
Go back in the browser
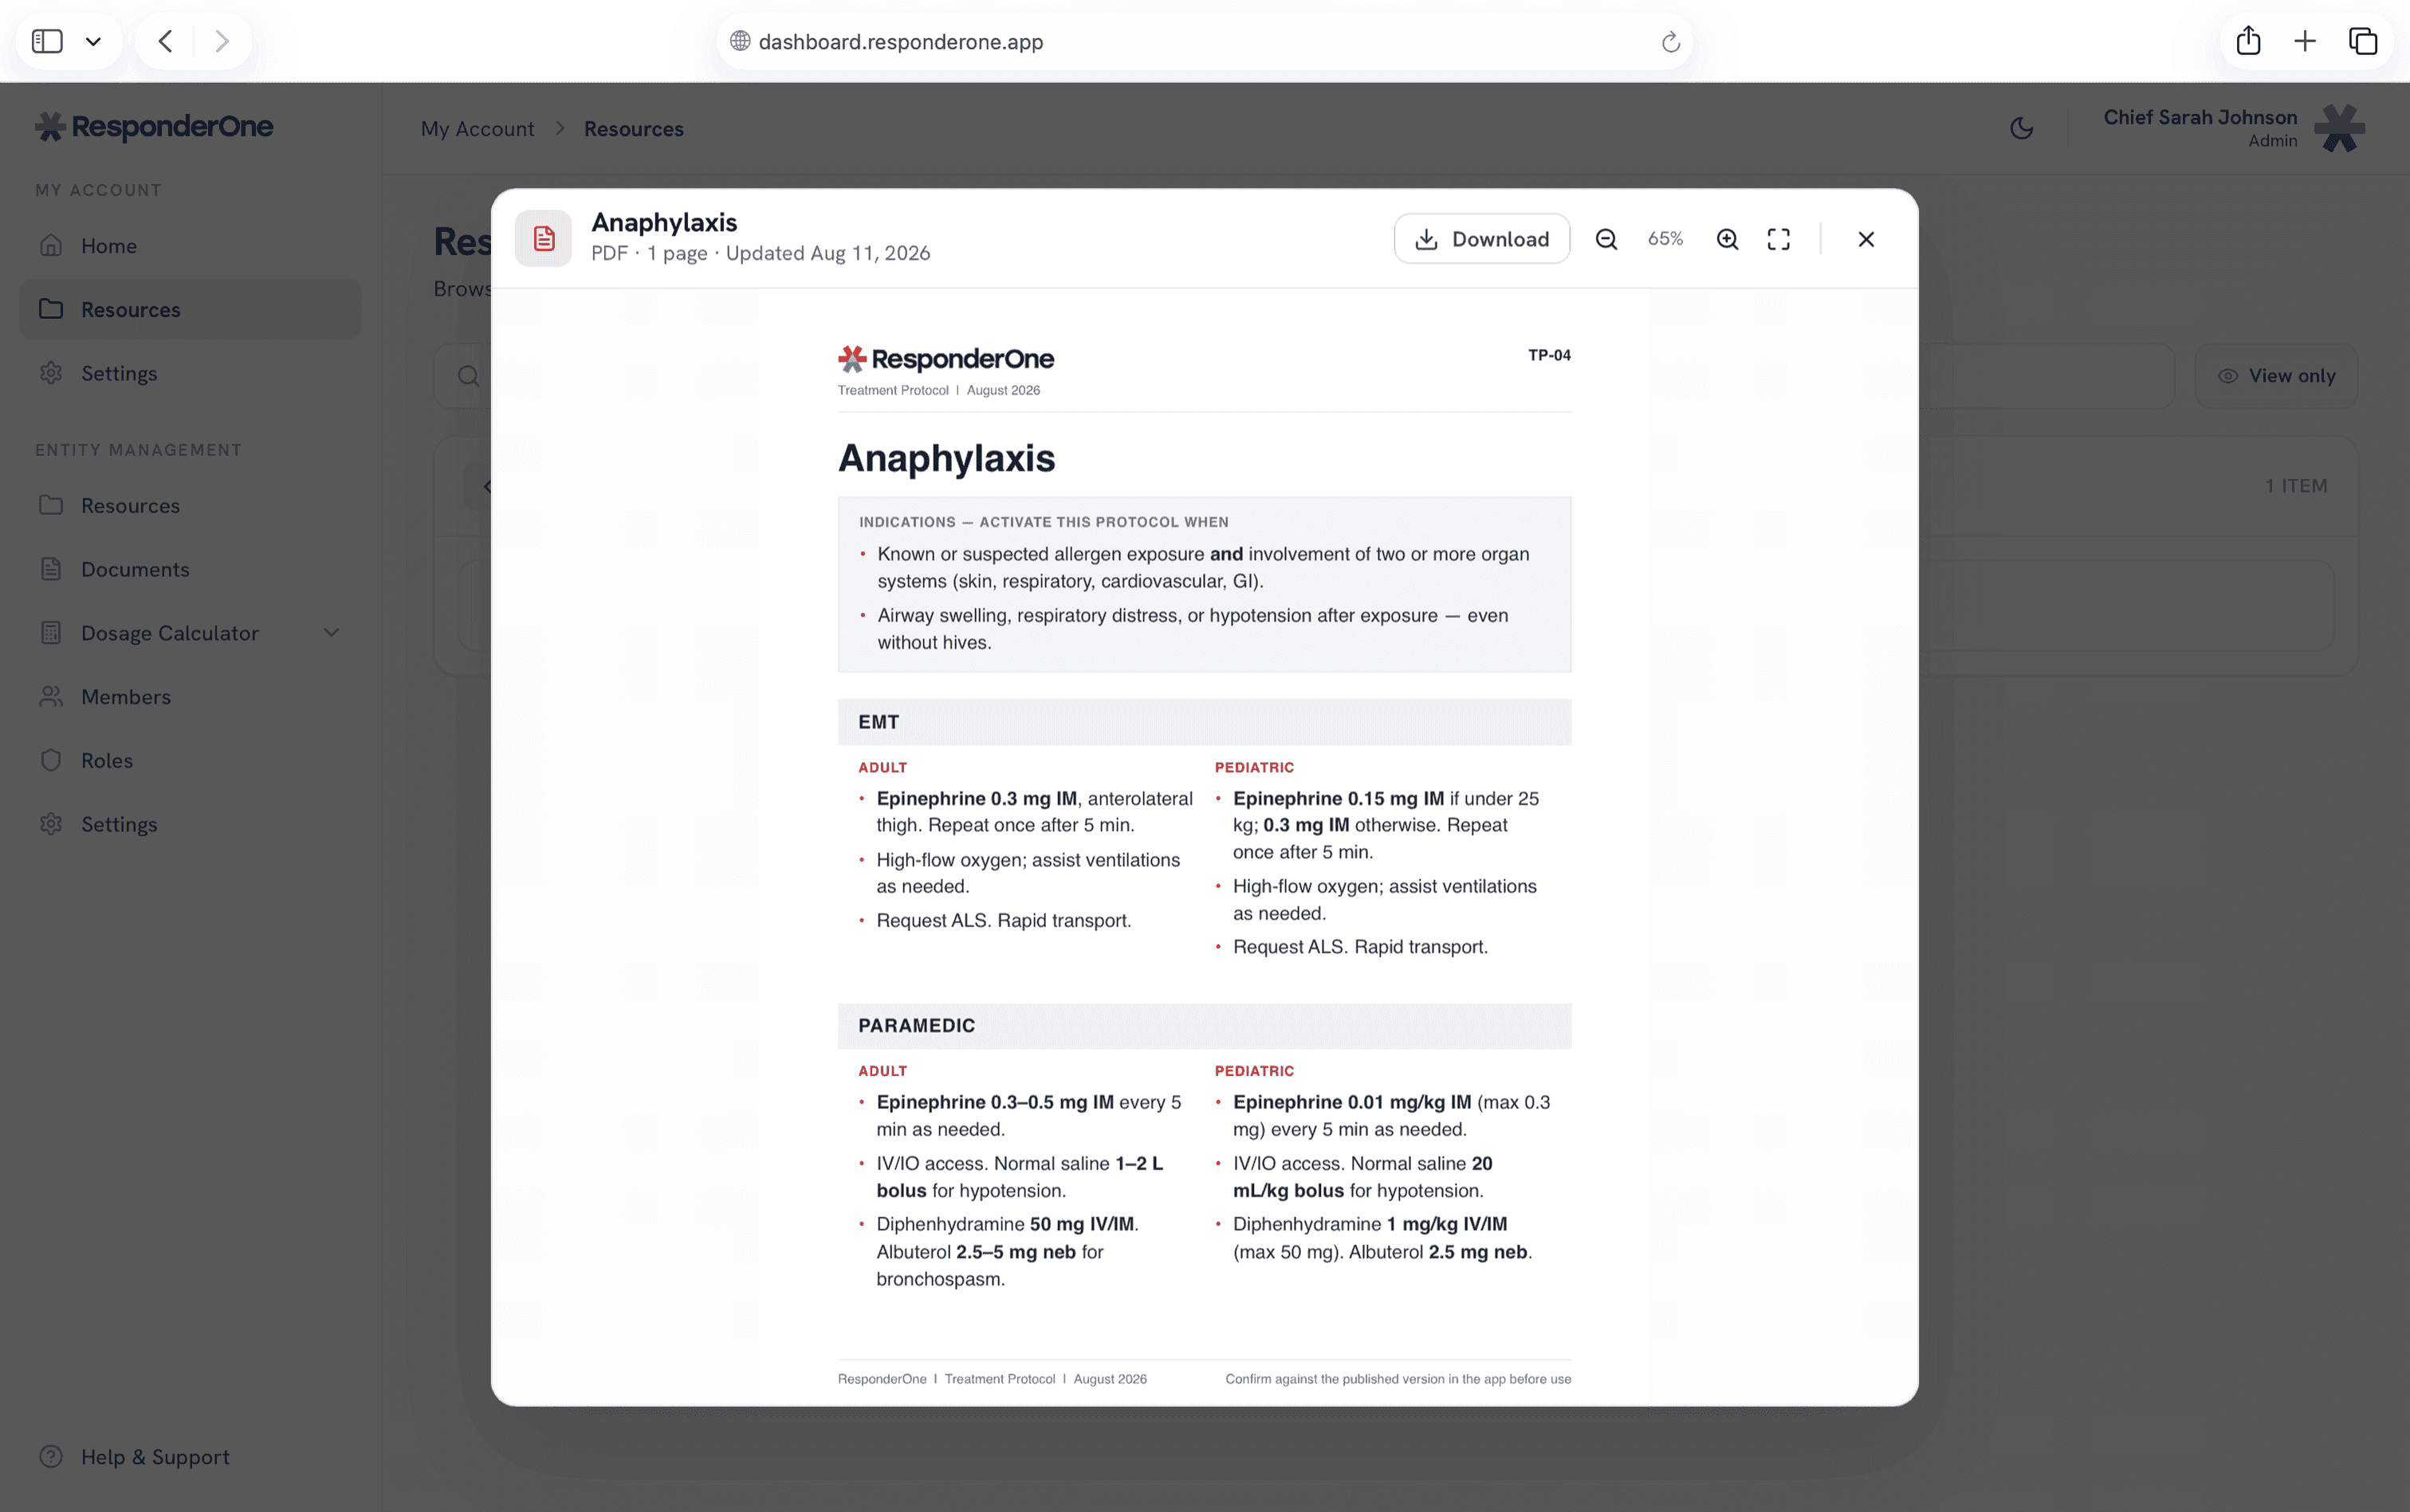click(x=166, y=41)
